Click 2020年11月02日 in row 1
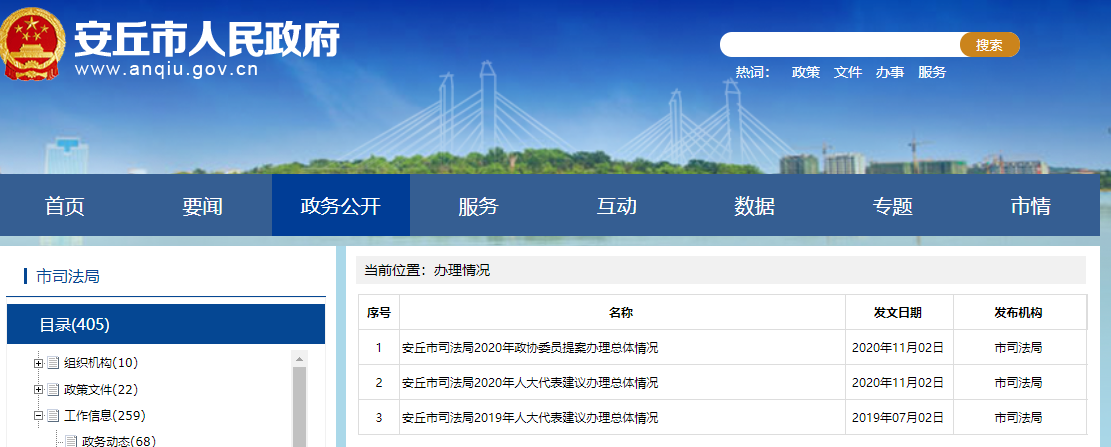Viewport: 1111px width, 447px height. point(898,348)
